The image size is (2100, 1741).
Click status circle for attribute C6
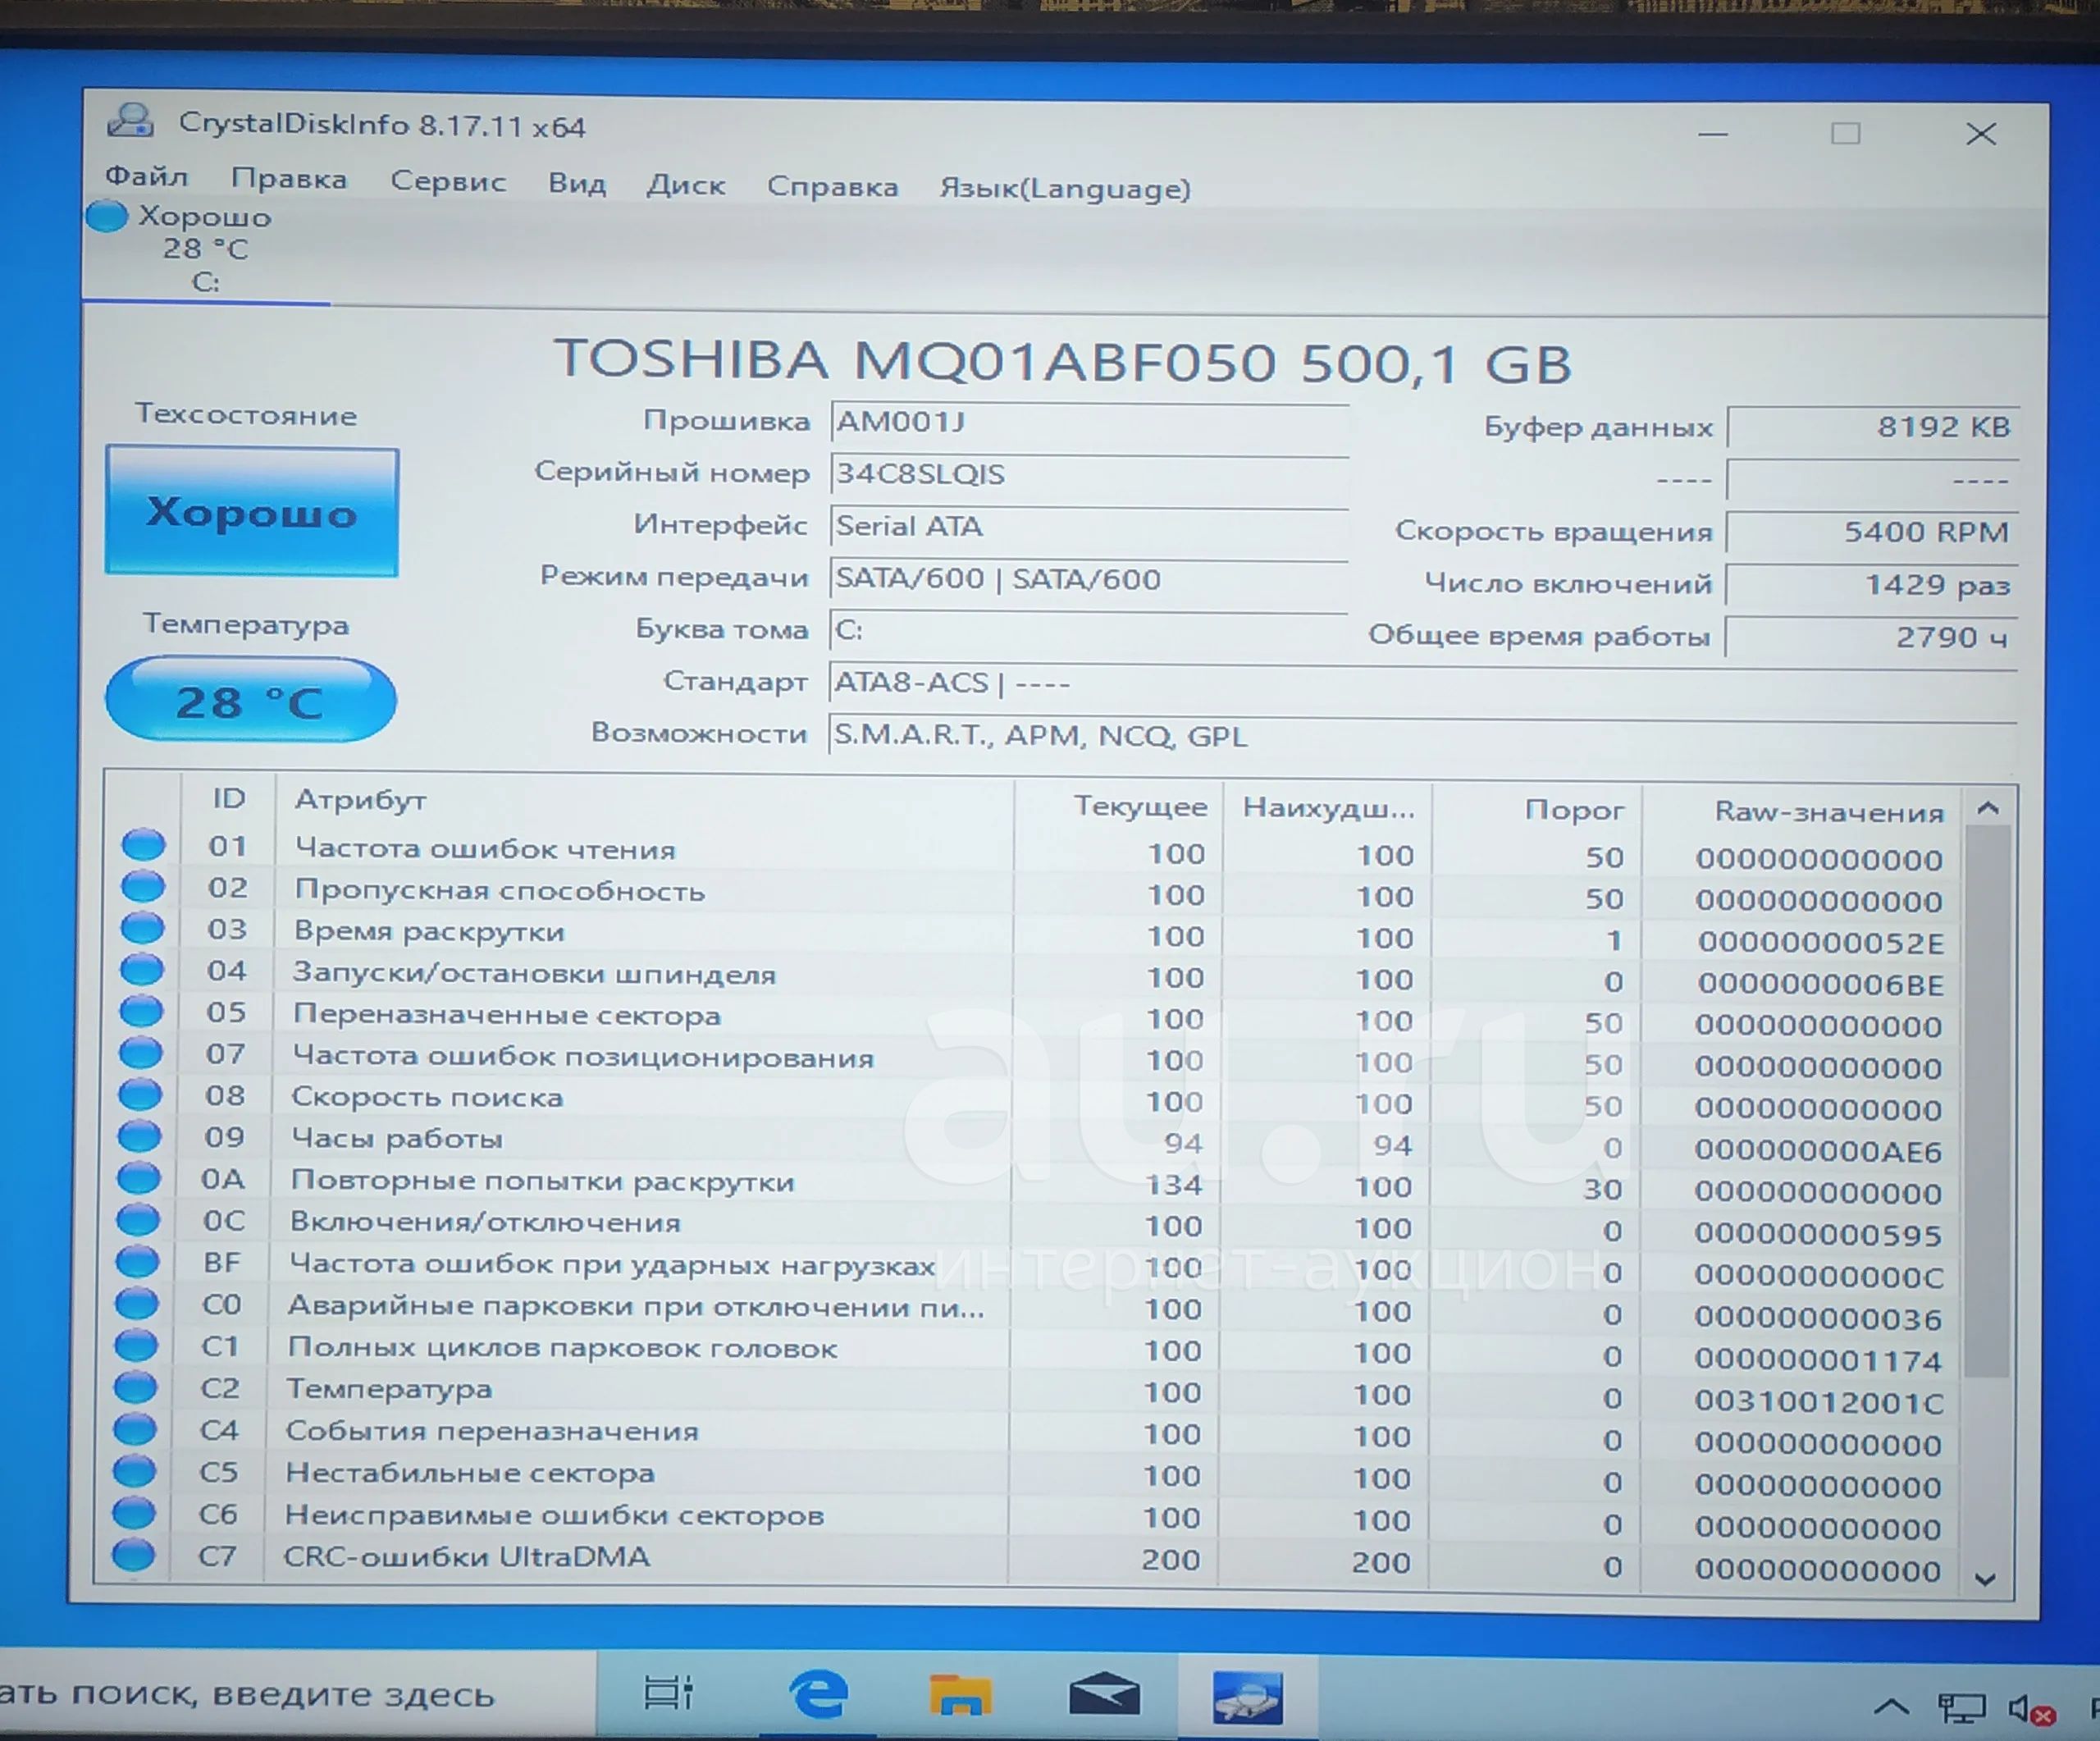[134, 1513]
